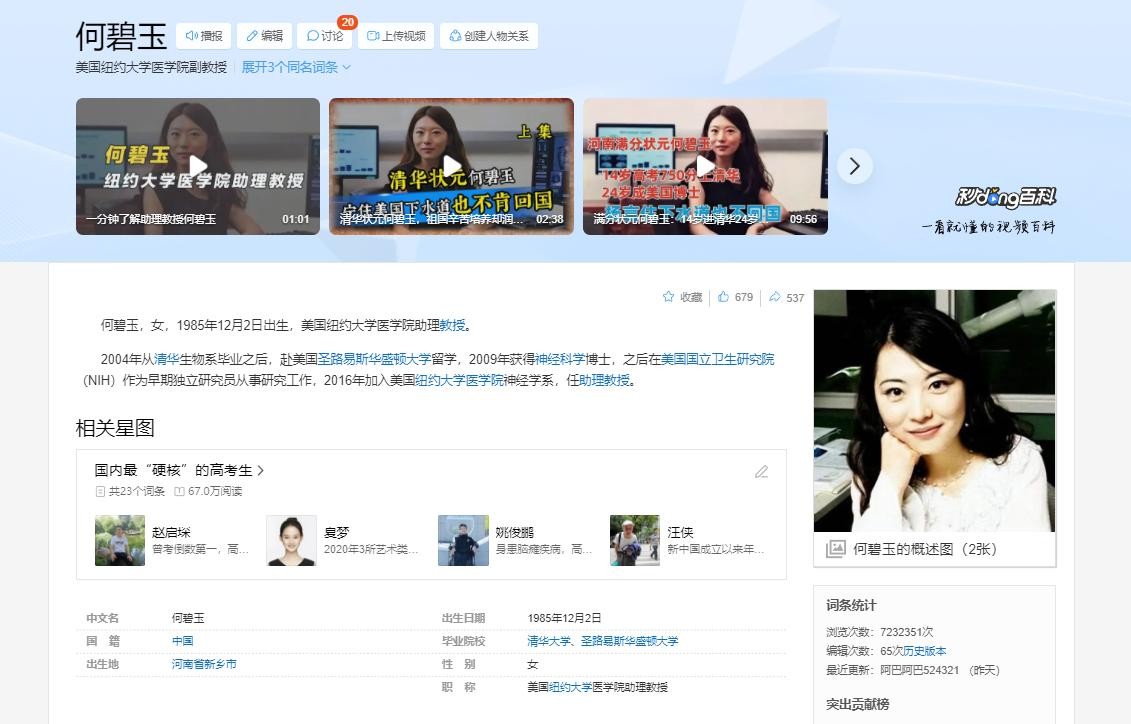Click the 上传视频 upload video button
This screenshot has height=724, width=1131.
396,36
